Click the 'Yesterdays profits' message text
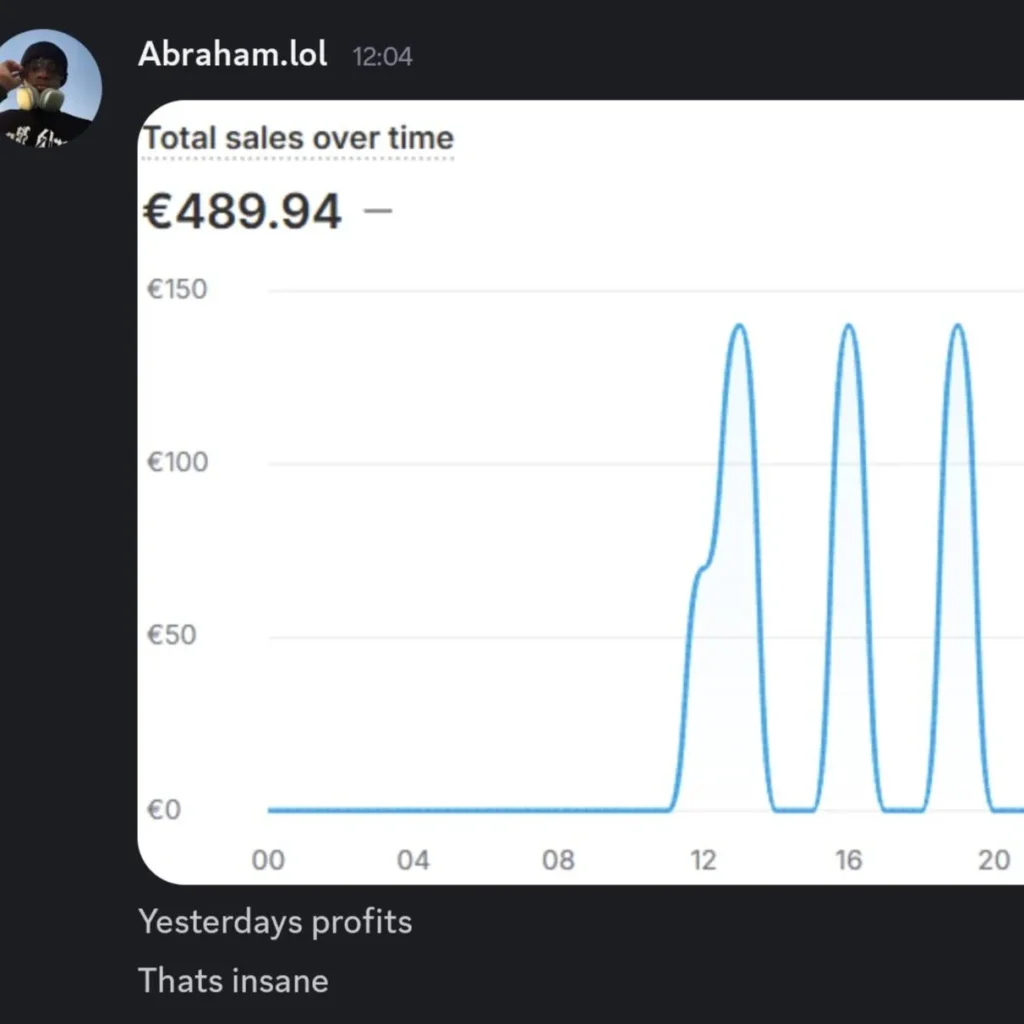 (275, 921)
